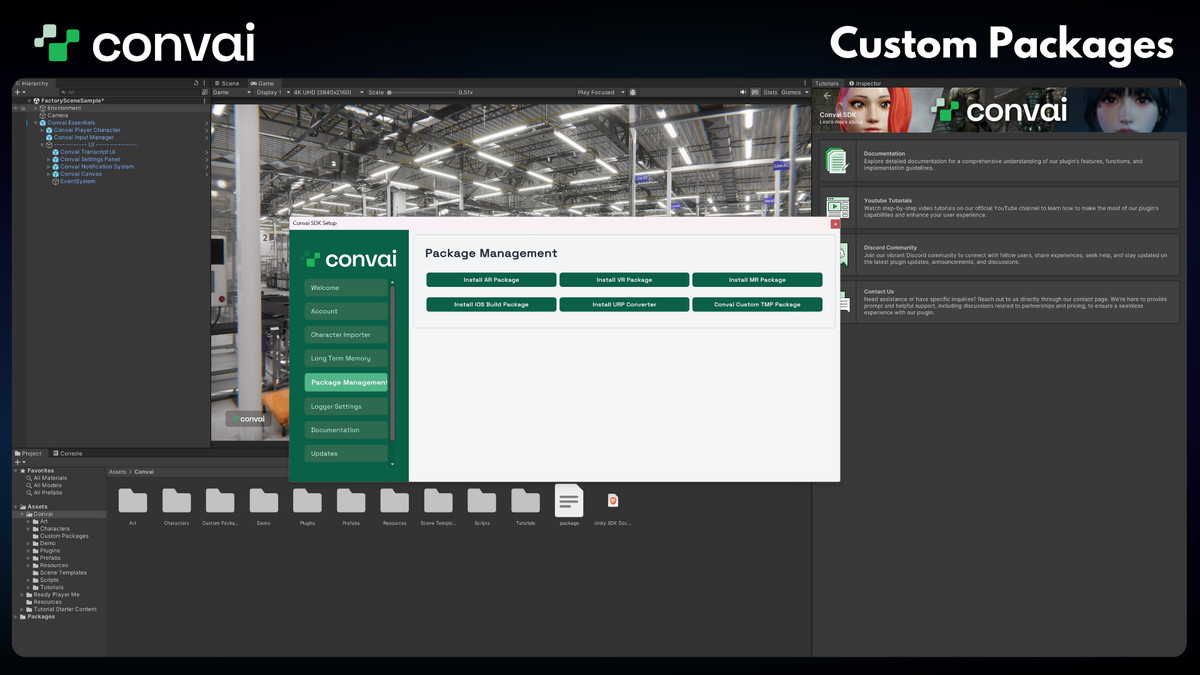Switch to the Scene tab
This screenshot has height=675, width=1200.
tap(228, 84)
